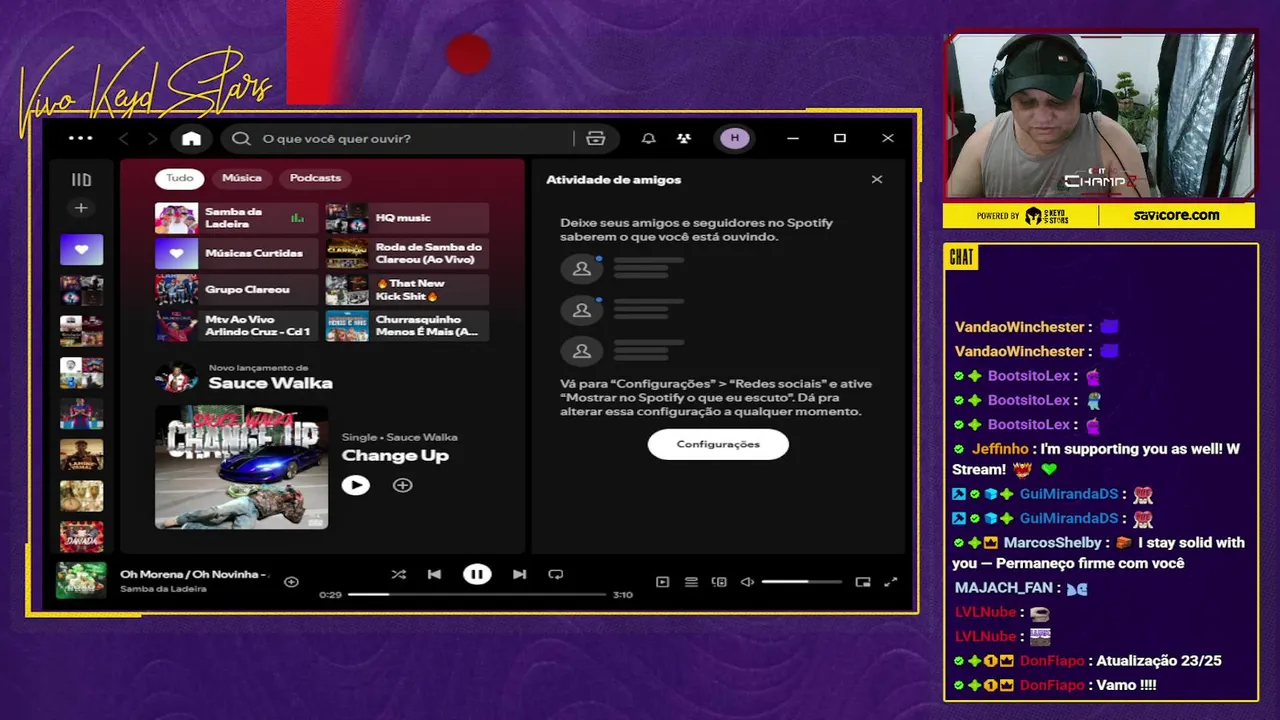Open Samba da Ladeira playlist tile
1280x720 pixels.
pyautogui.click(x=236, y=218)
